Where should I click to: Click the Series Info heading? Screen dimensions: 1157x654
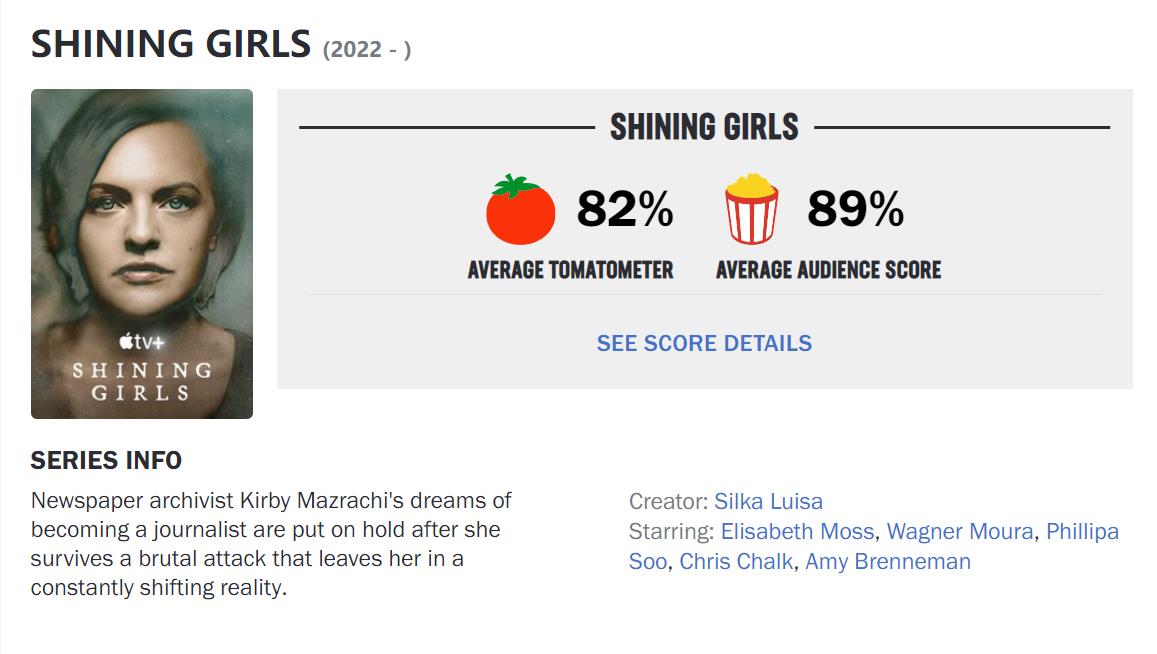[x=106, y=460]
